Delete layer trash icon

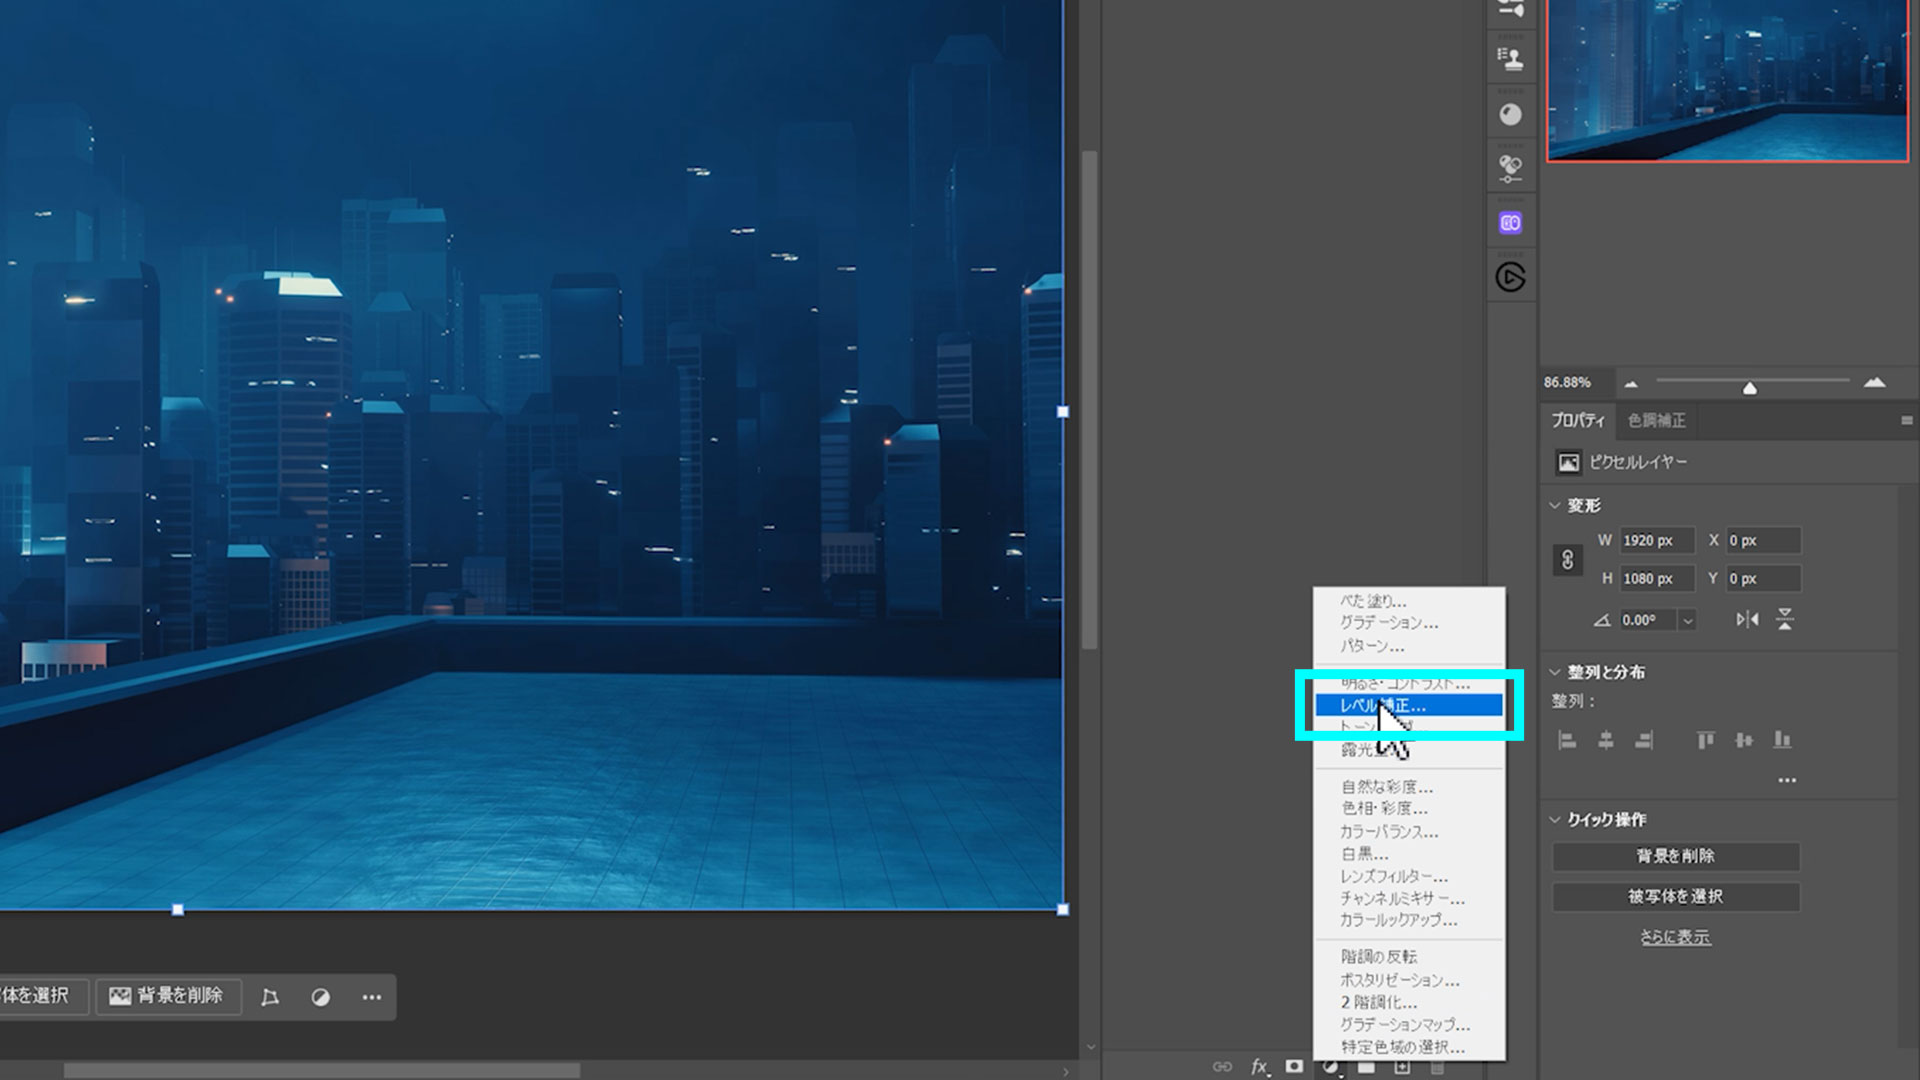click(1437, 1069)
